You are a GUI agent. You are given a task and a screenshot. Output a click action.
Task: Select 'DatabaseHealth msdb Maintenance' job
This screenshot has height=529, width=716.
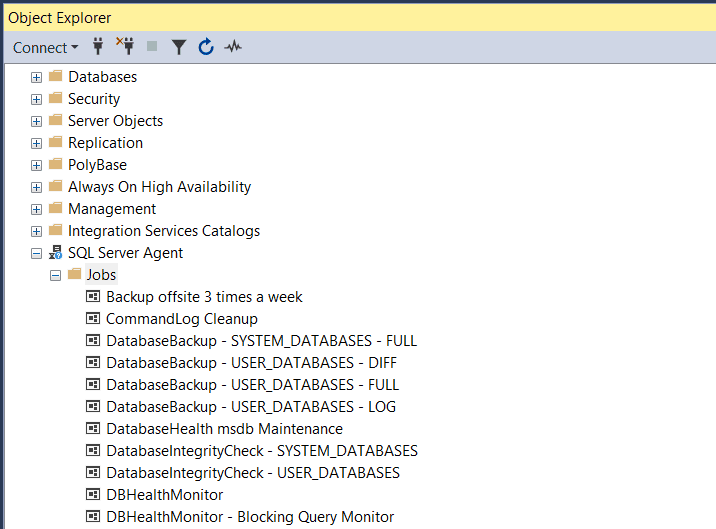[224, 429]
